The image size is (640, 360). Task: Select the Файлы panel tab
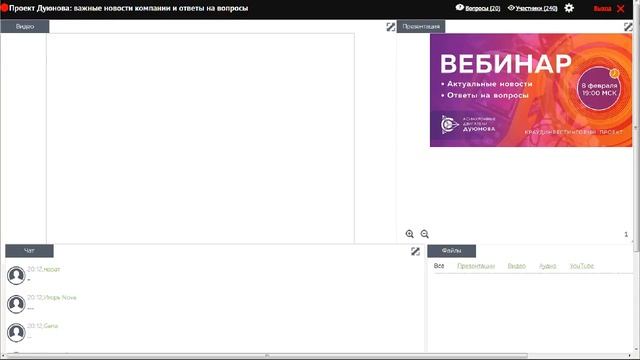[x=451, y=251]
